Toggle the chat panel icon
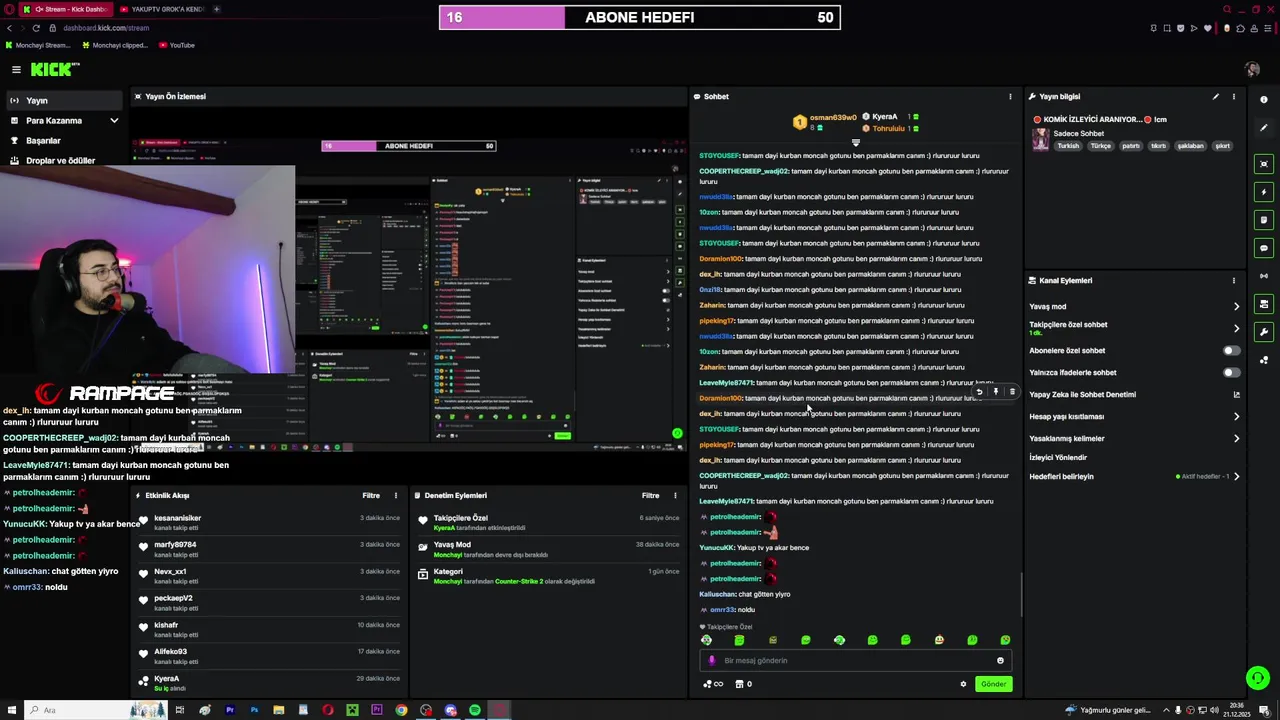 point(1264,248)
